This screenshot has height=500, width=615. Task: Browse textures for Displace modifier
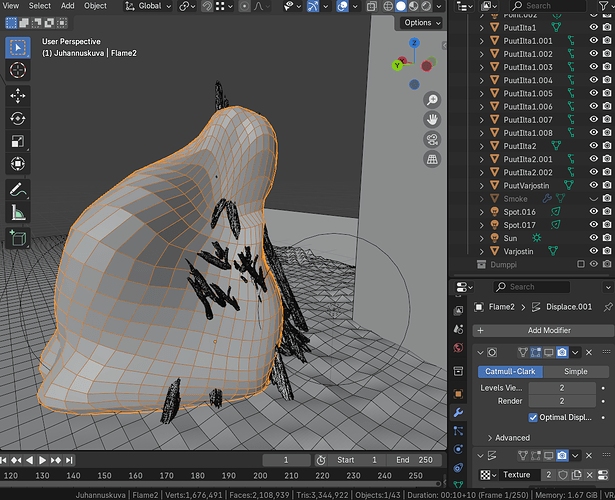488,475
